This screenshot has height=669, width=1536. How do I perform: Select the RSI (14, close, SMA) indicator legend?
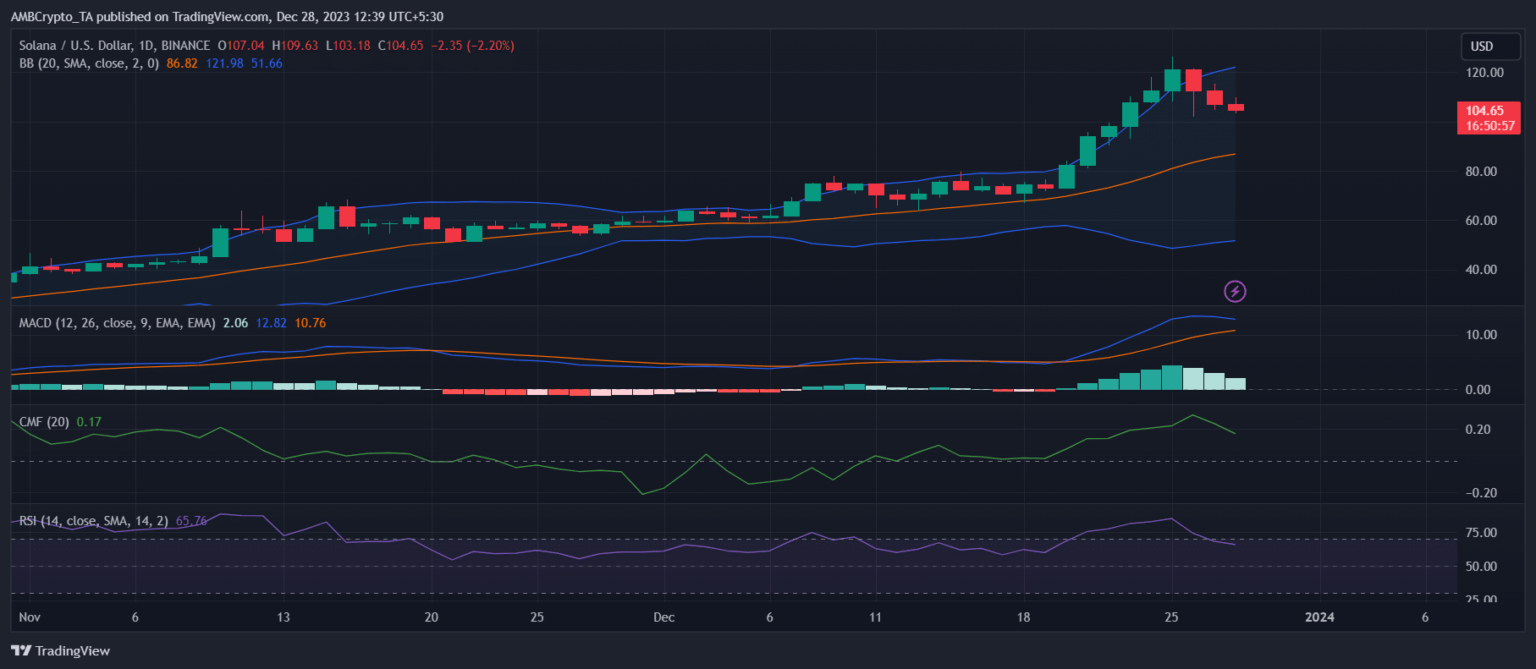pyautogui.click(x=94, y=521)
